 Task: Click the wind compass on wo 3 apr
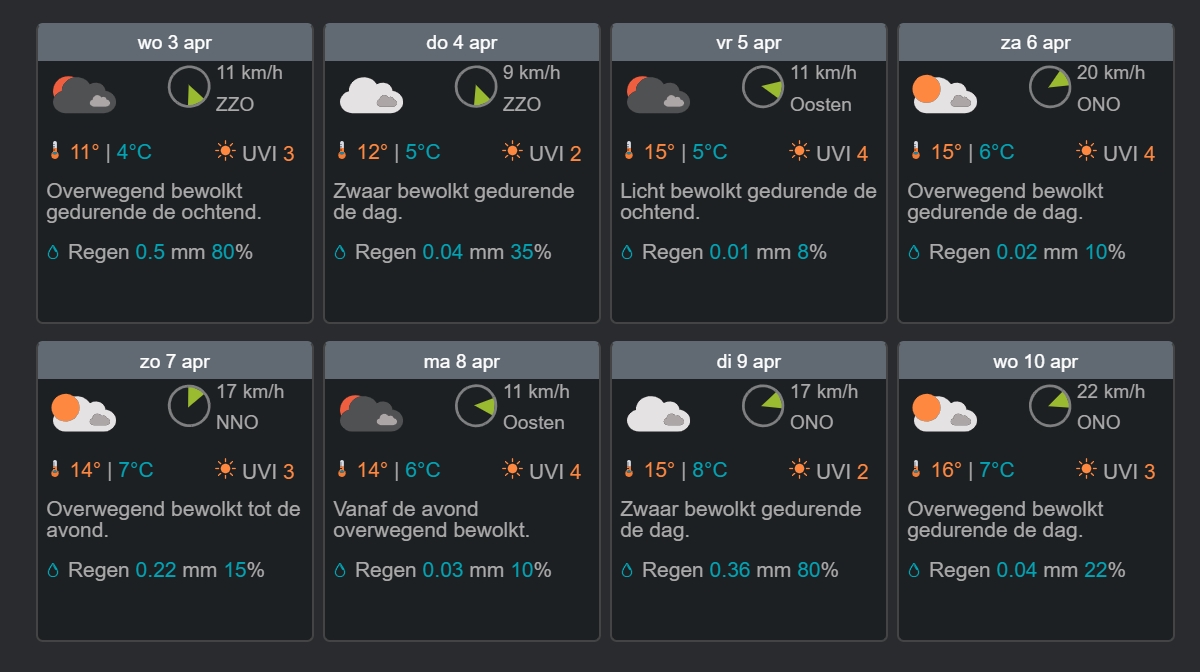pos(189,87)
